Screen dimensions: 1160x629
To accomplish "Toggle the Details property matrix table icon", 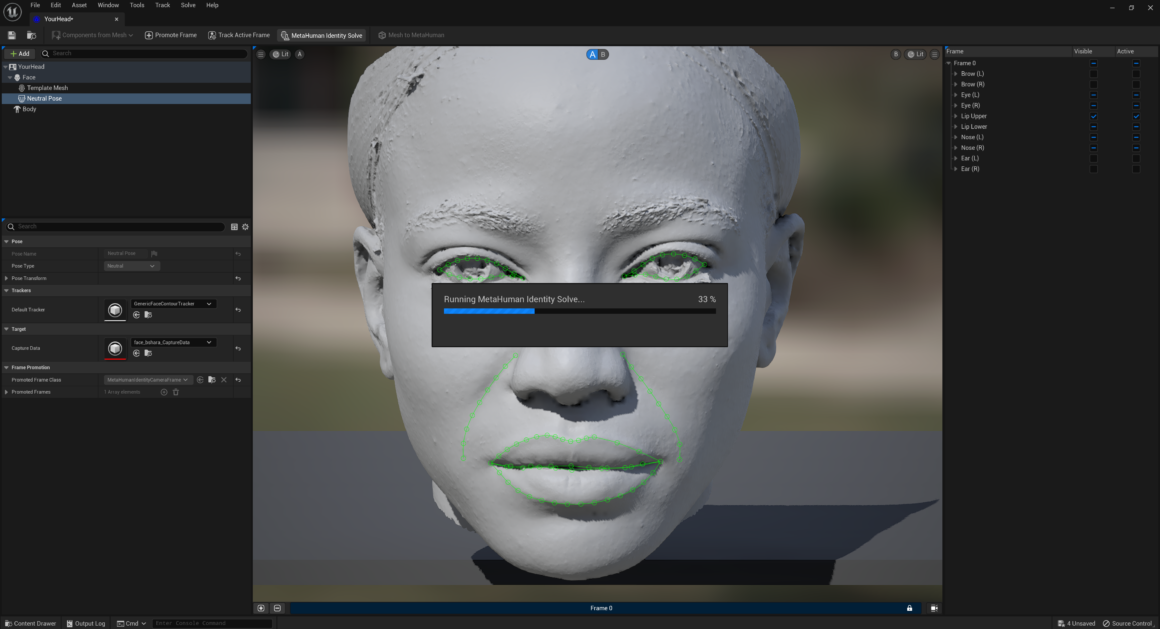I will click(235, 227).
